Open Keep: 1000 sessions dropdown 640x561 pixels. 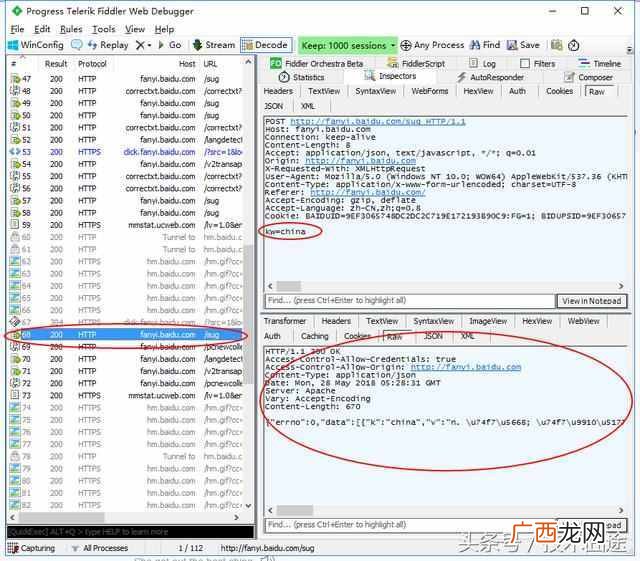tap(348, 45)
